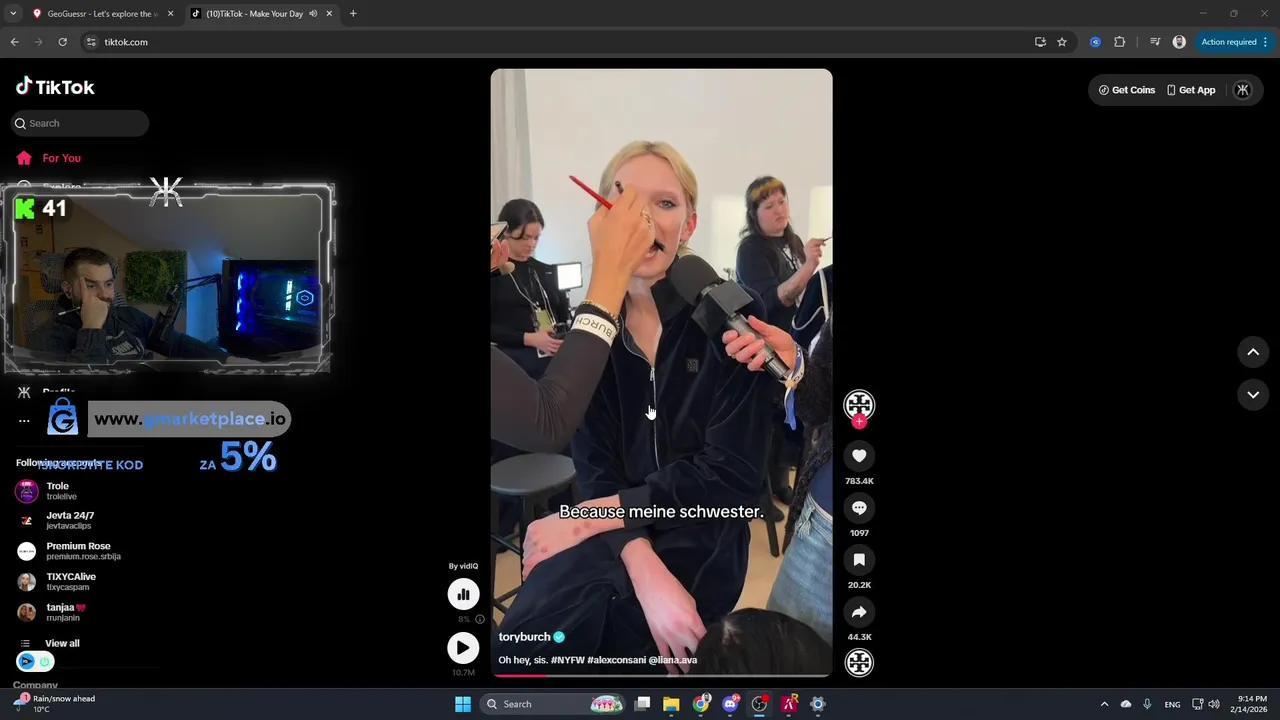Follow toryburch with the red plus badge
This screenshot has width=1280, height=720.
(x=859, y=422)
